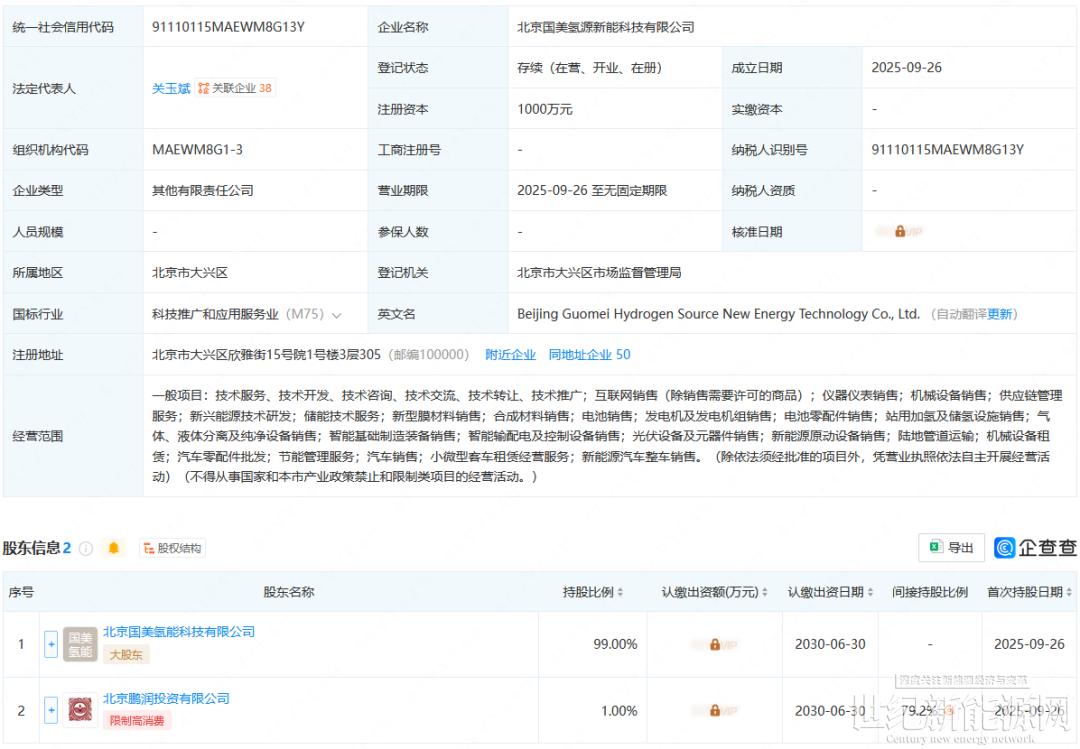Click the 企查查 logo

pyautogui.click(x=1036, y=547)
